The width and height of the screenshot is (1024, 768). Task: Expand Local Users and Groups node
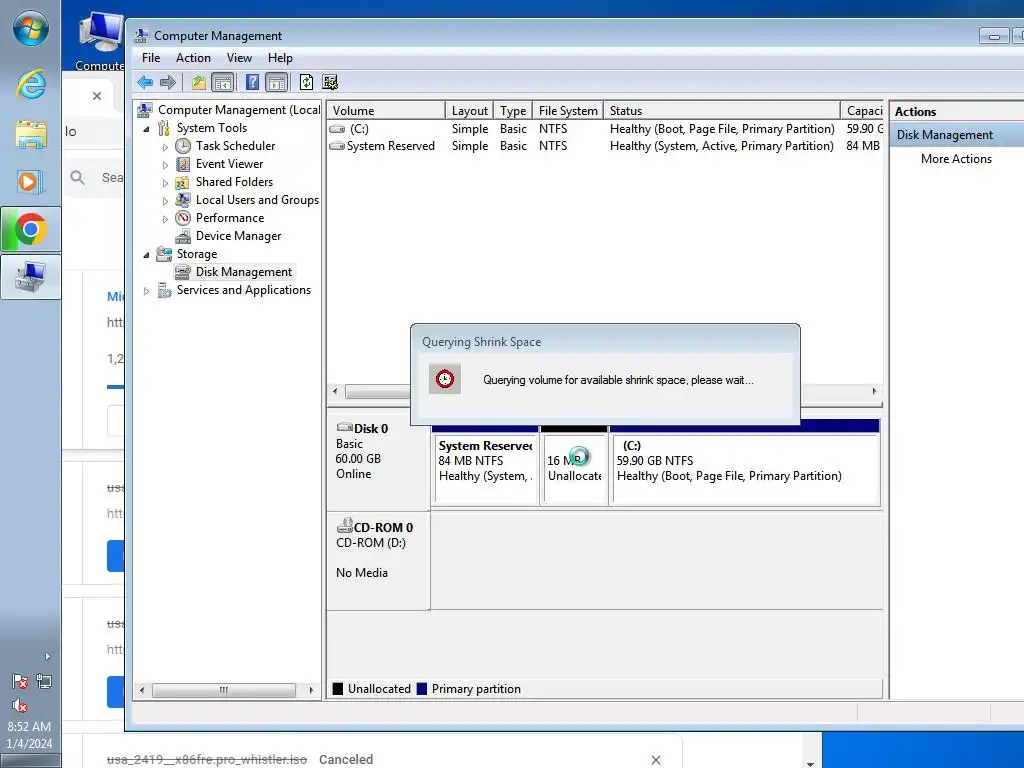(165, 200)
